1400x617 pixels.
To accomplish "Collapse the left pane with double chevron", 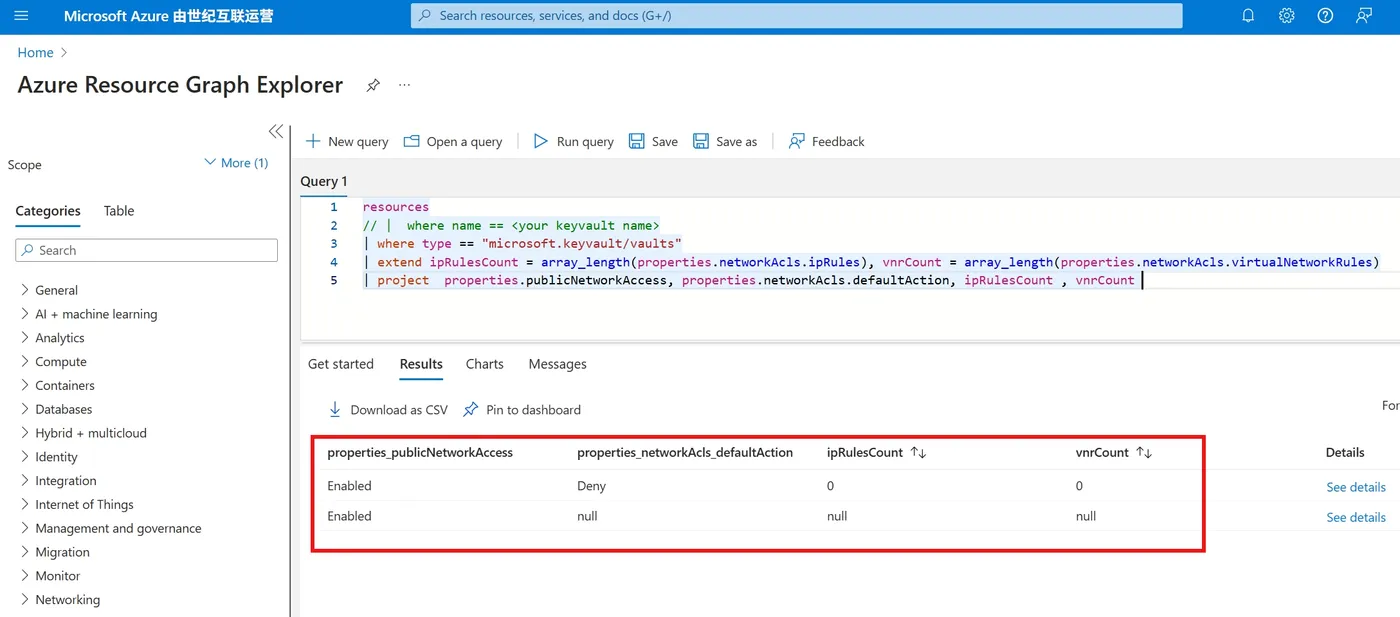I will coord(276,132).
